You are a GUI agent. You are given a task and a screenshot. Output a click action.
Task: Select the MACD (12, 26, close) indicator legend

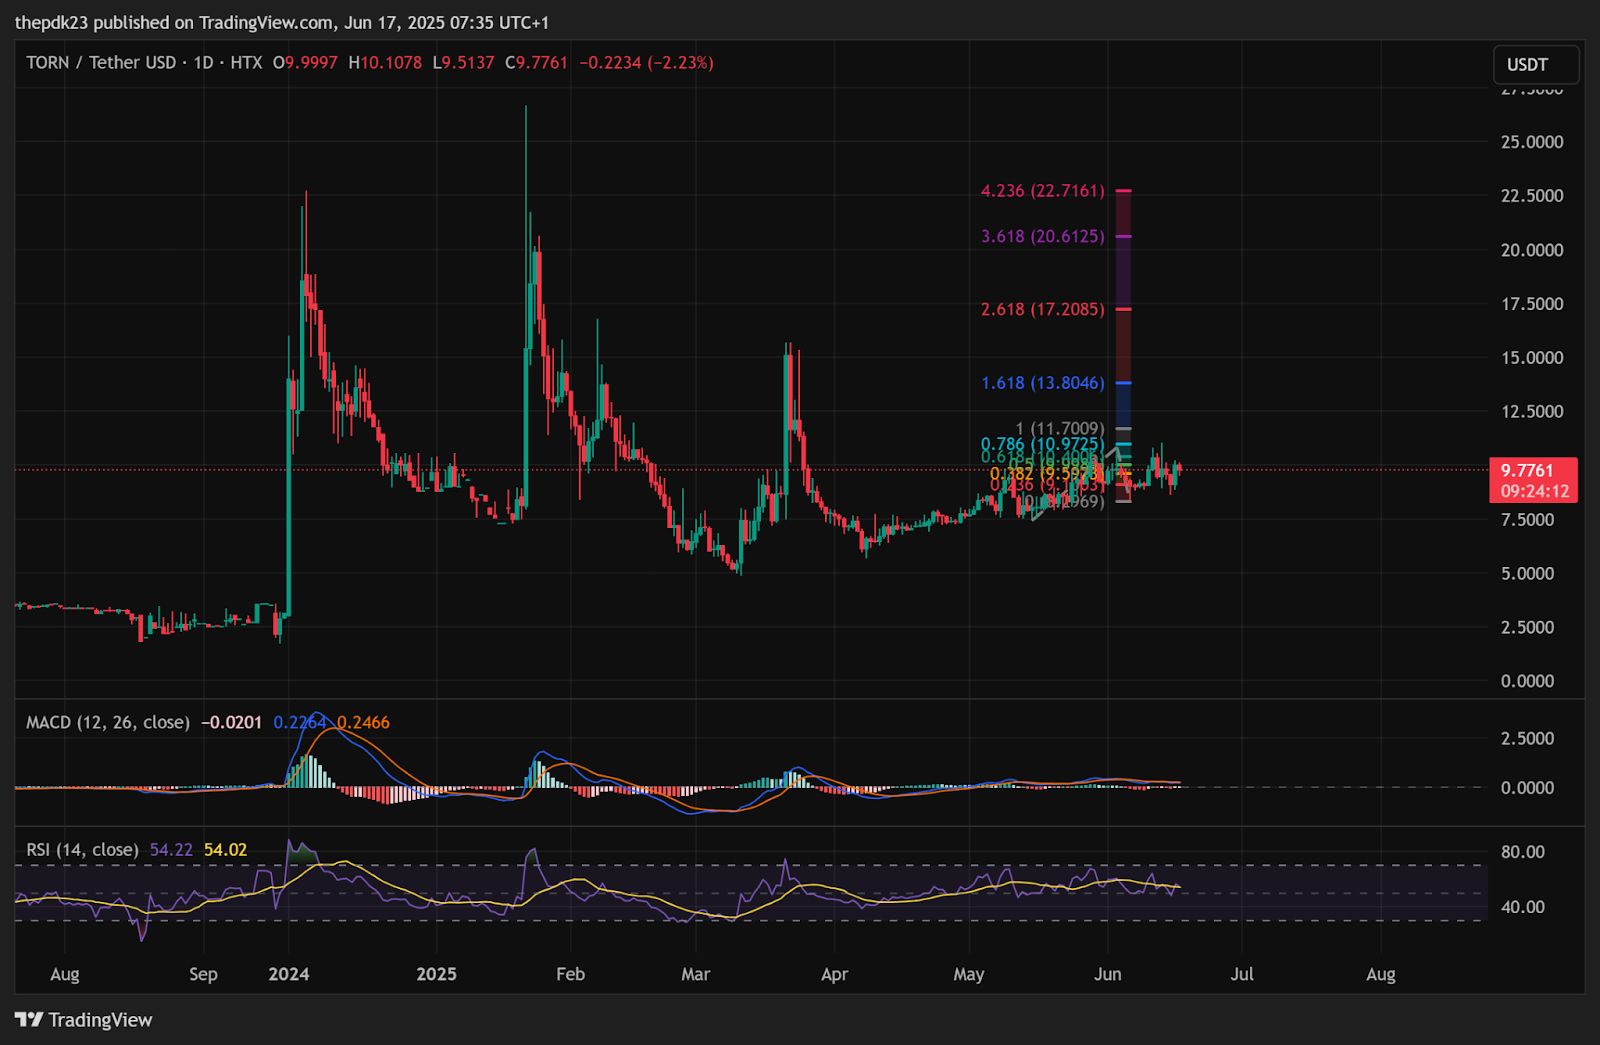click(x=110, y=721)
